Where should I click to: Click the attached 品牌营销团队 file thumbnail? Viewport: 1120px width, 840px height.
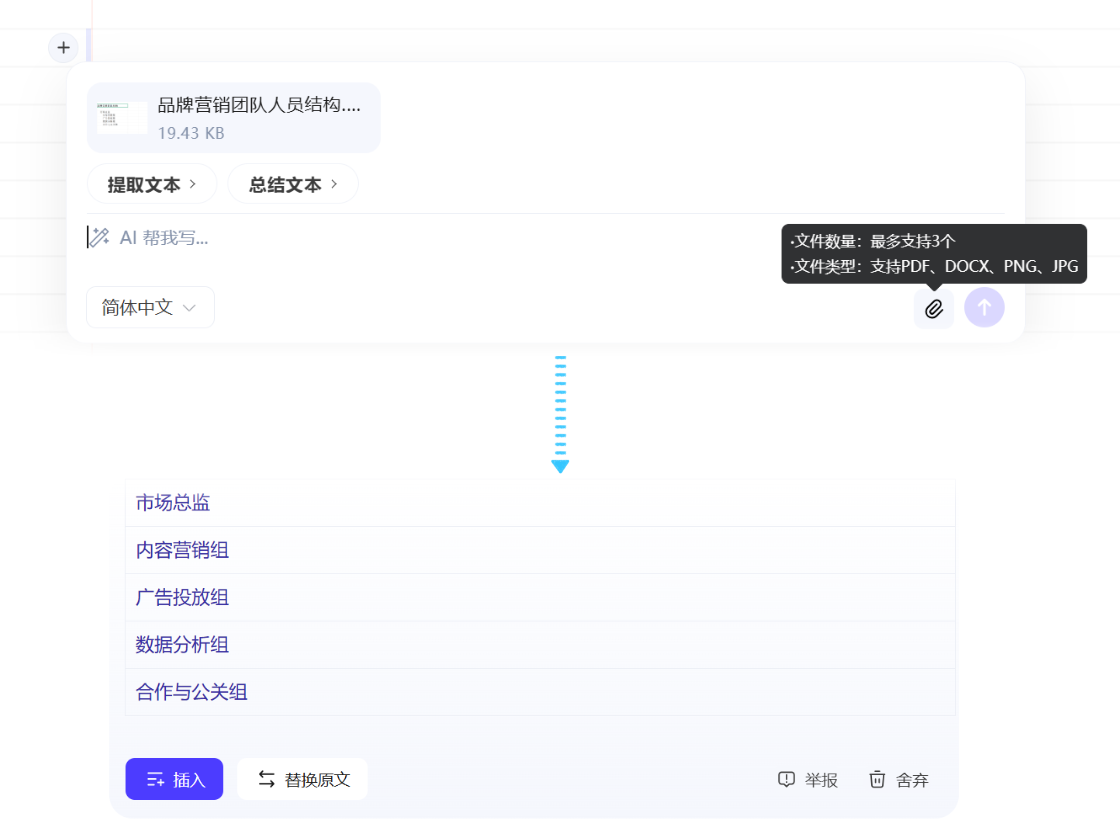[121, 116]
